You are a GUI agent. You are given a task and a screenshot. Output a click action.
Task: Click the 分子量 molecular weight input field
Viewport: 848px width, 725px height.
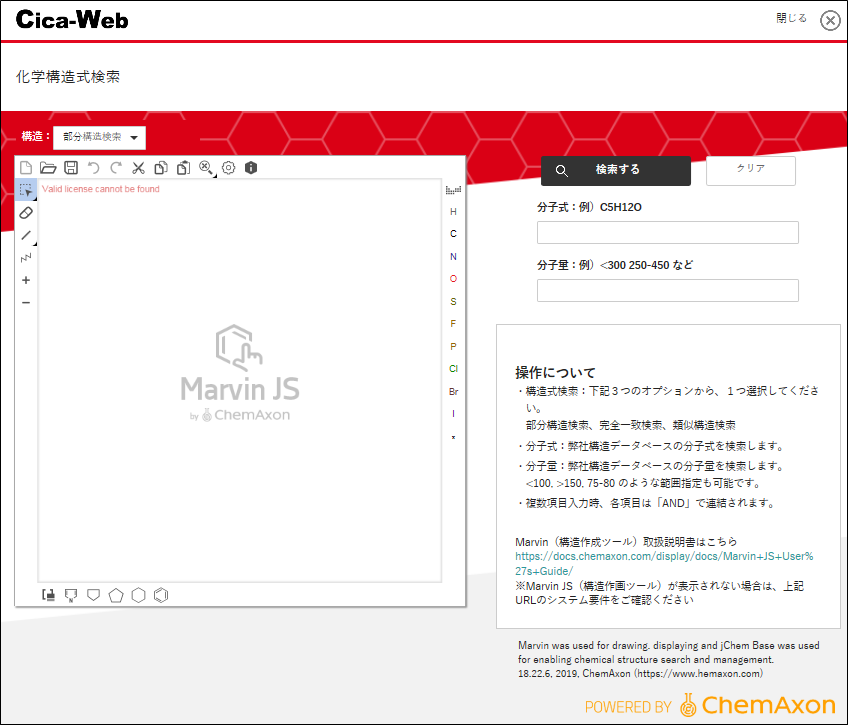pyautogui.click(x=667, y=290)
